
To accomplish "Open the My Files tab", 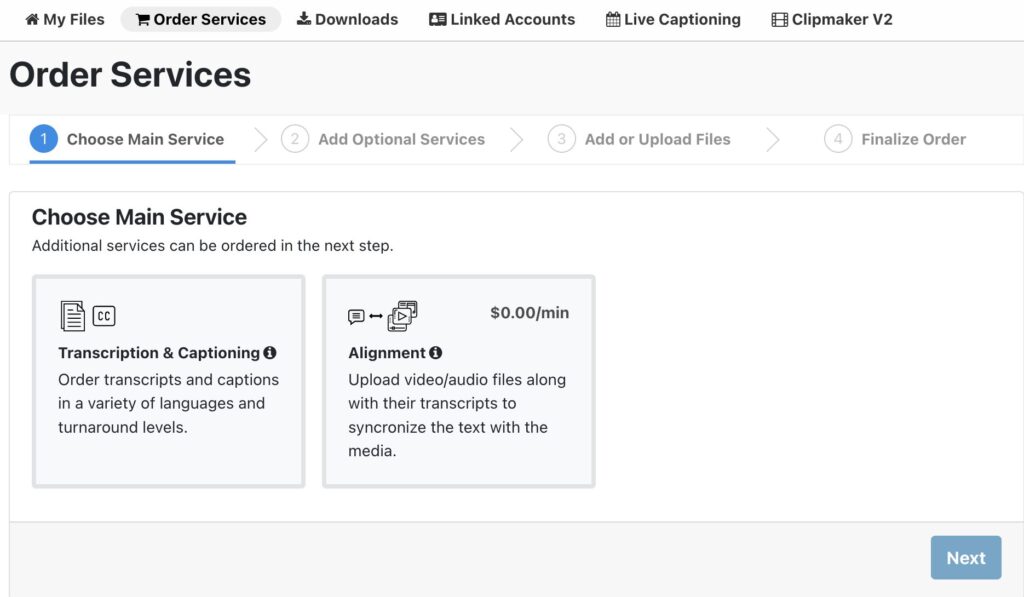I will (x=65, y=20).
